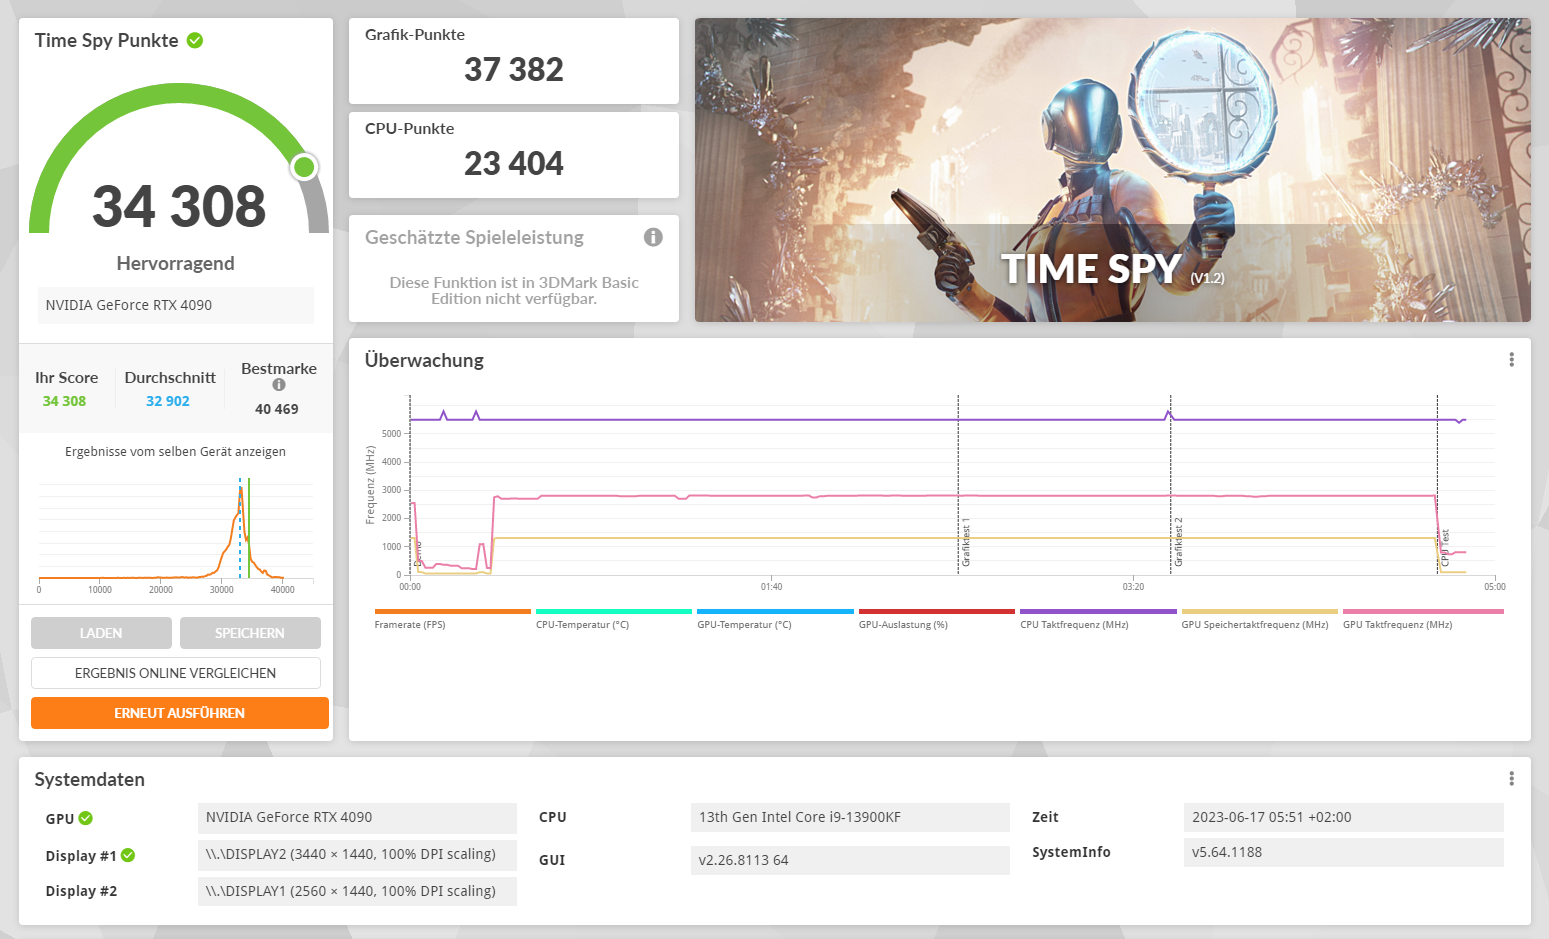This screenshot has width=1549, height=939.
Task: Click the DISPLAY1 2560 × 1440 field
Action: (357, 891)
